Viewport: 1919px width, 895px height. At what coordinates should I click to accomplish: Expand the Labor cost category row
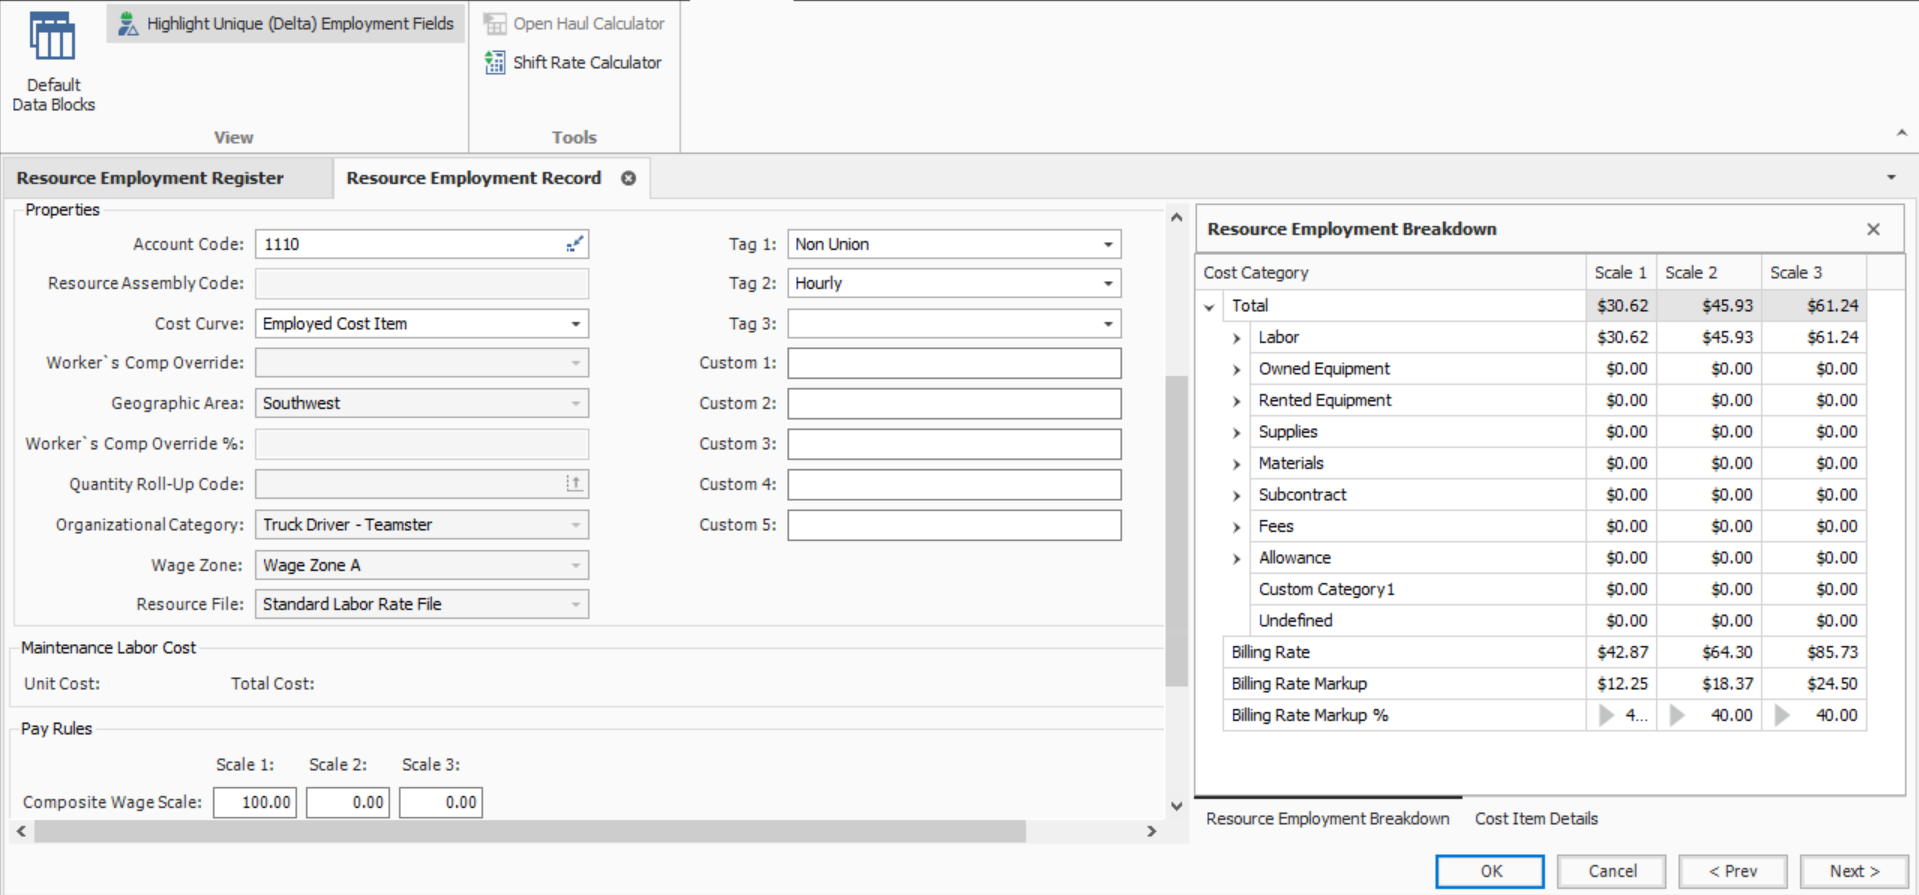point(1237,338)
